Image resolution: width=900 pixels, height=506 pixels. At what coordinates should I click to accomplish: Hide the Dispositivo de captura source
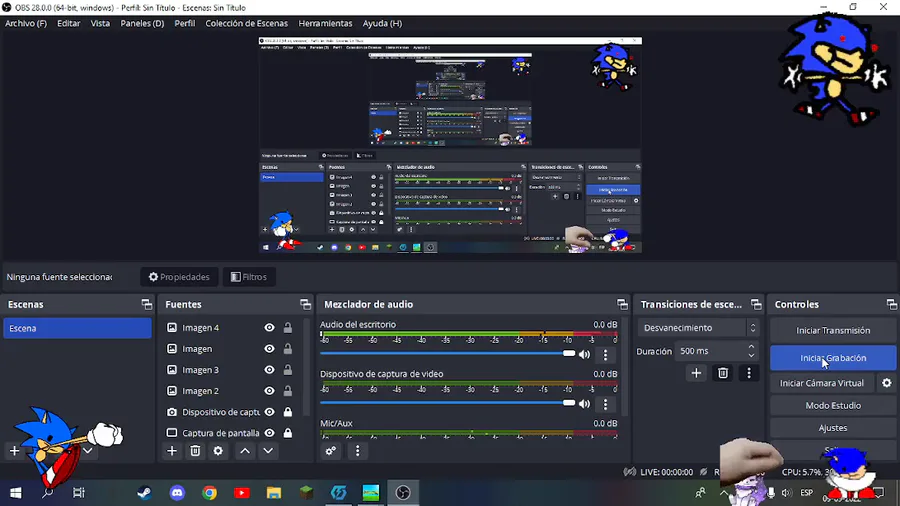click(x=269, y=412)
